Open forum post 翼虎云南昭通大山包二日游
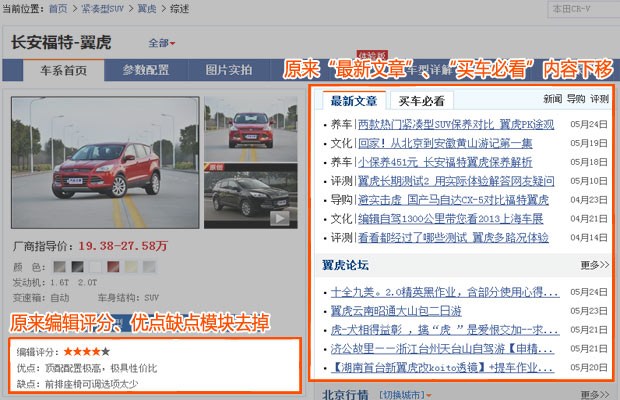This screenshot has width=620, height=400. pos(396,311)
